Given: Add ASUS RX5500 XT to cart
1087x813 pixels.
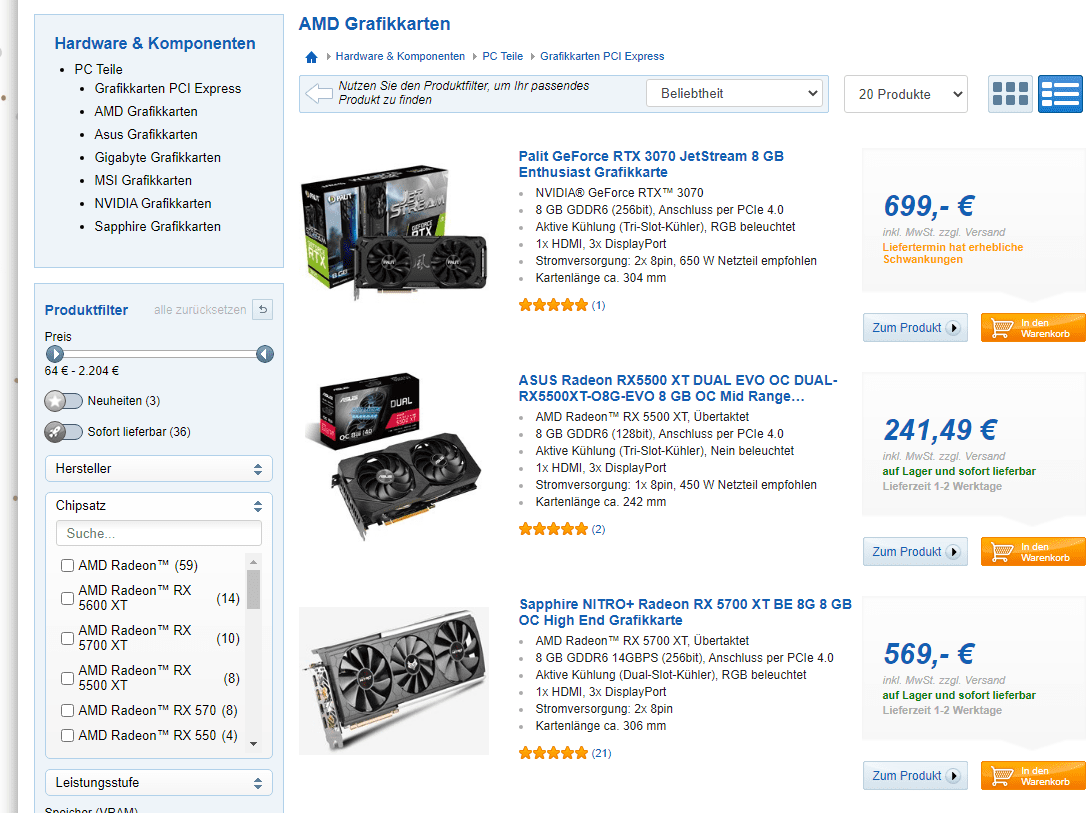Looking at the screenshot, I should (x=1033, y=552).
